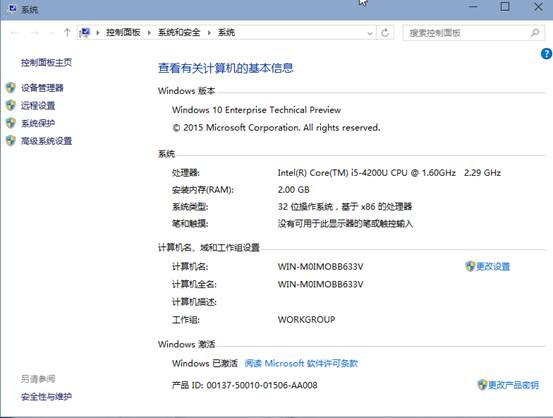Screen dimensions: 553x418
Task: Click the forward arrow navigation icon
Action: [x=34, y=33]
